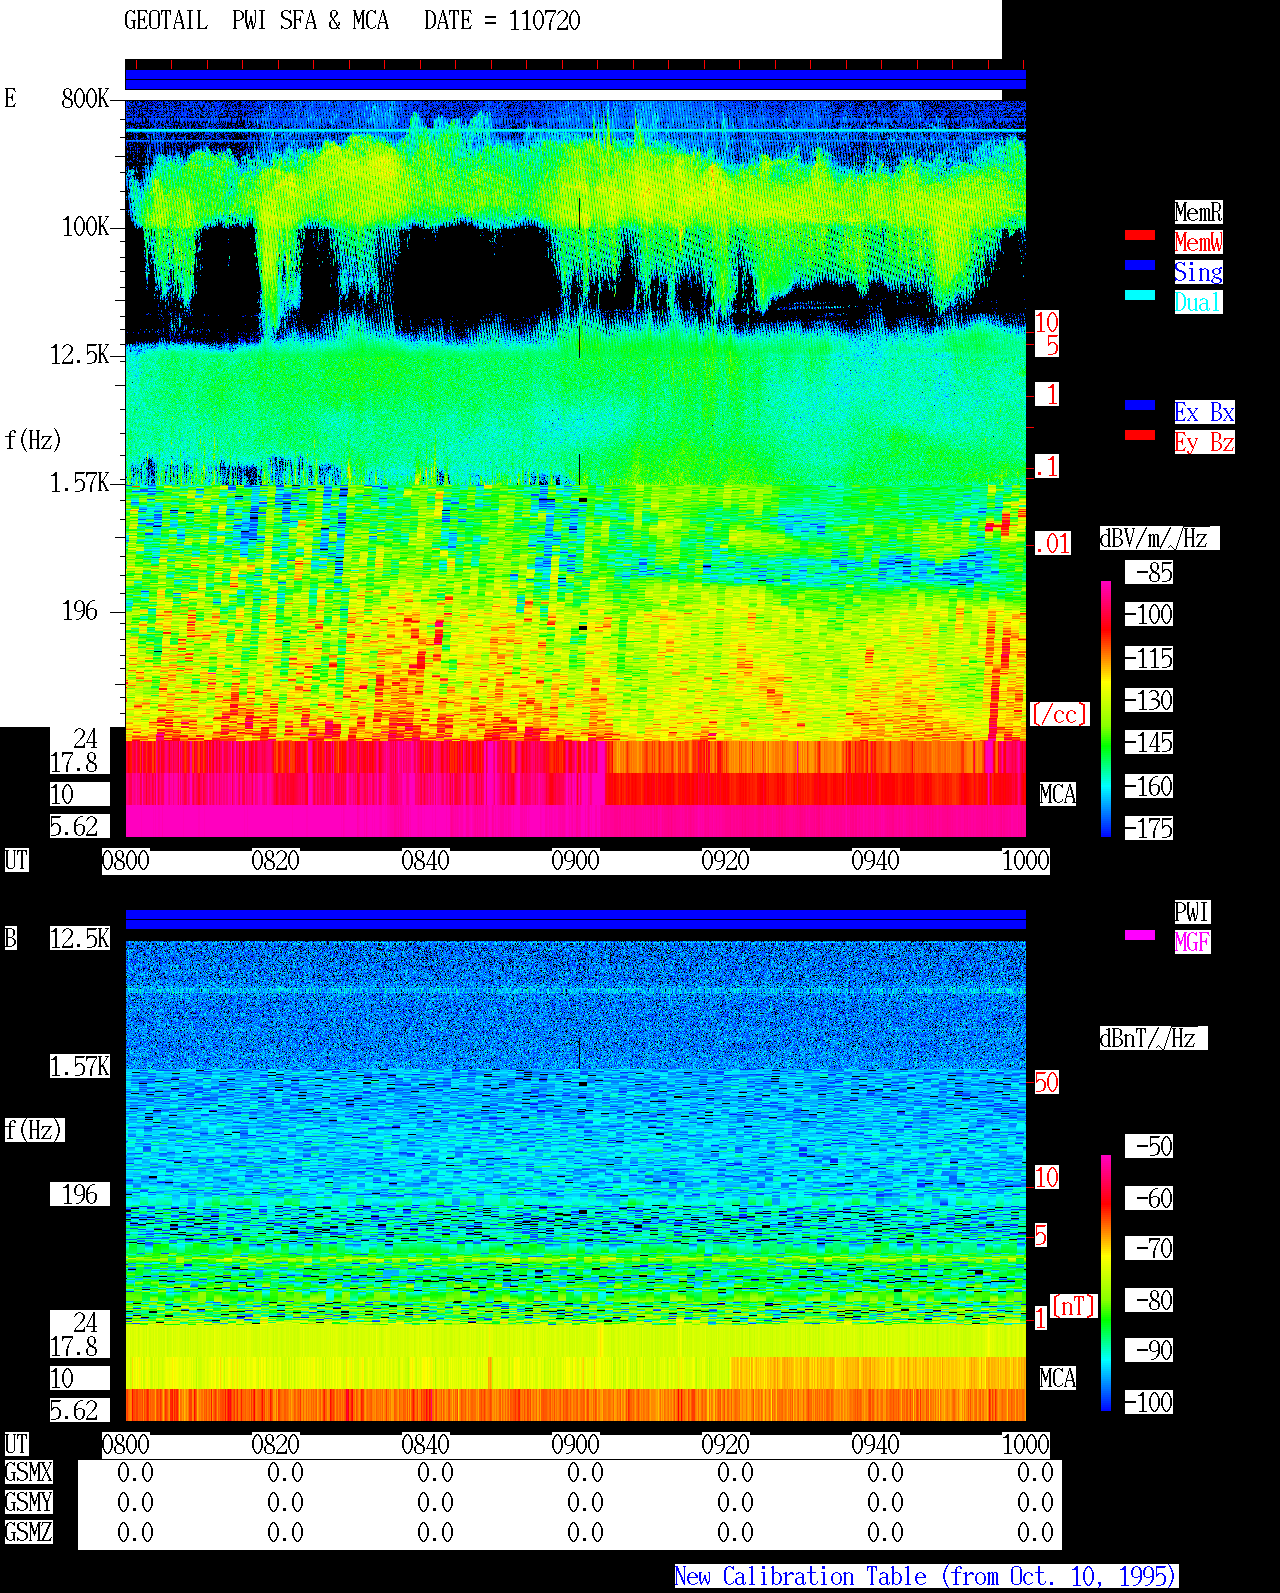The height and width of the screenshot is (1593, 1280).
Task: Click the blue Sing legend swatch
Action: 1140,265
